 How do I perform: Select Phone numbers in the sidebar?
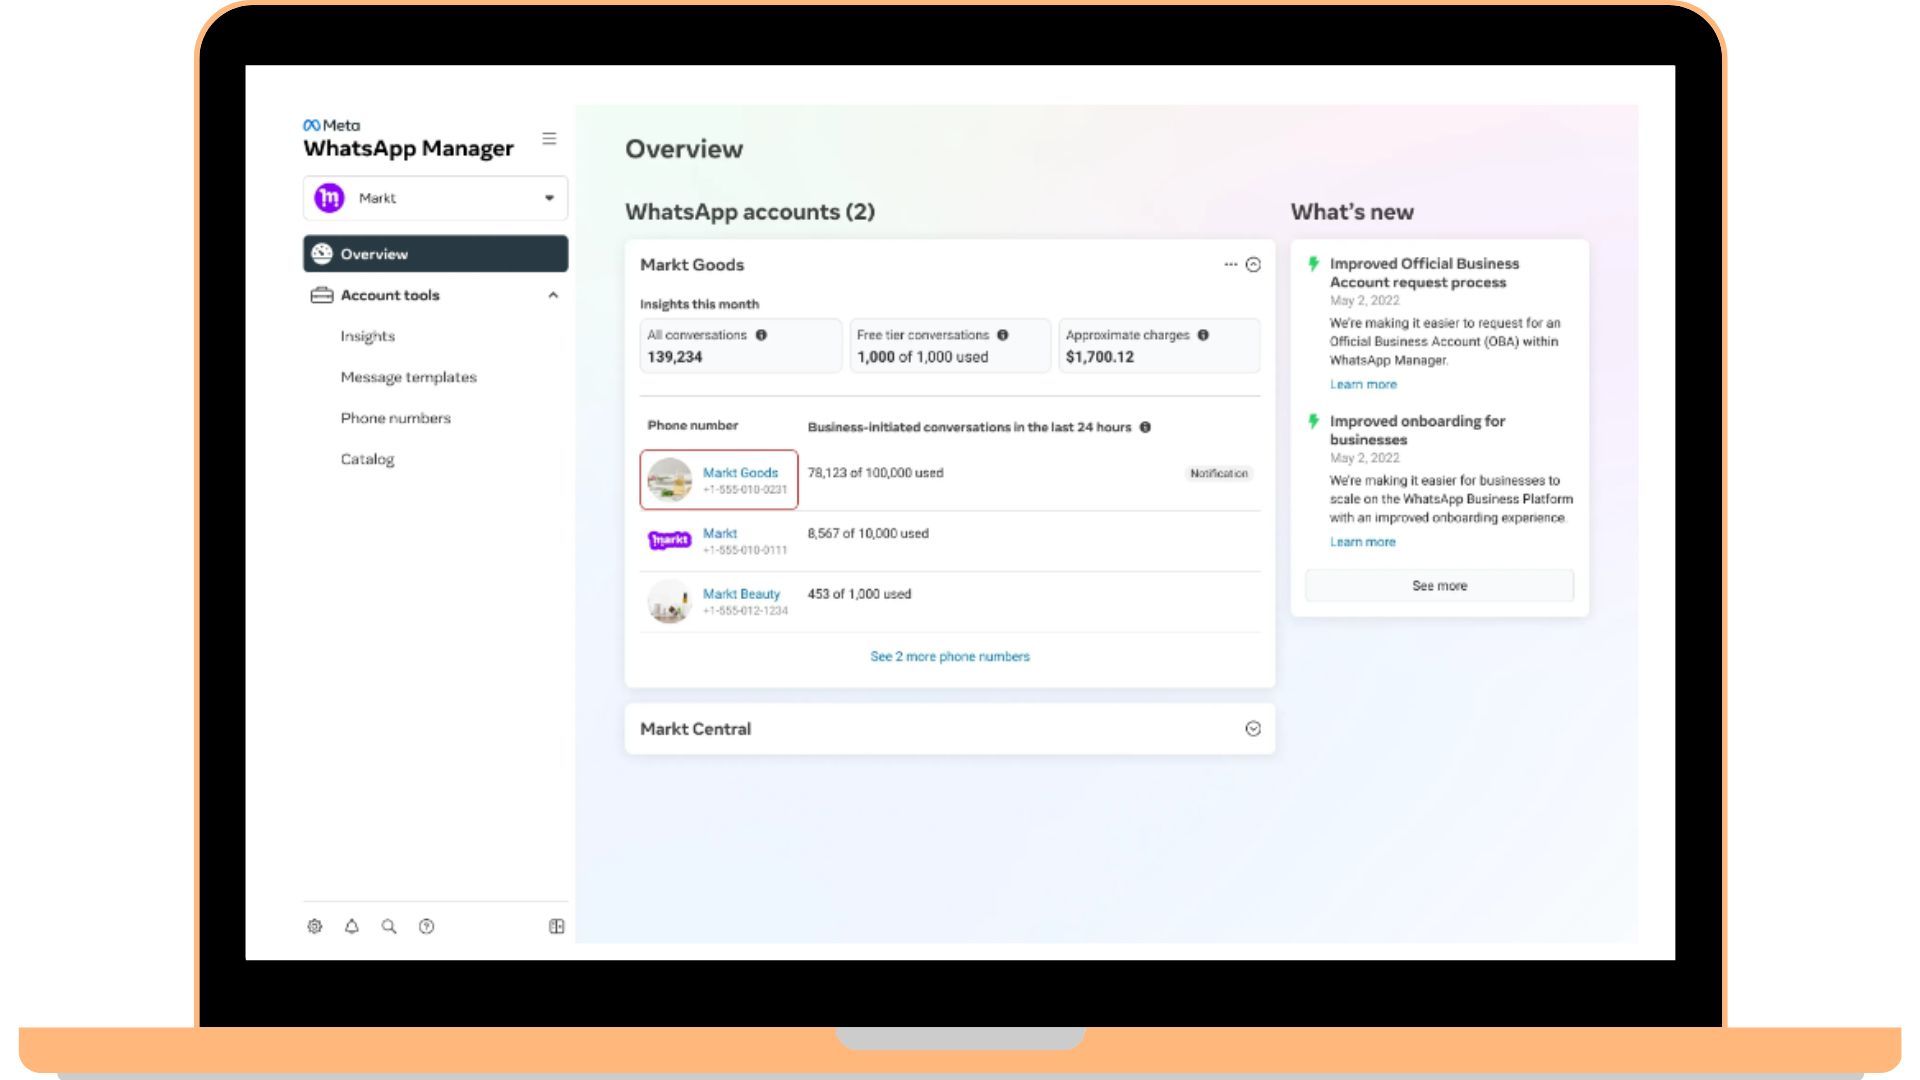(x=395, y=418)
